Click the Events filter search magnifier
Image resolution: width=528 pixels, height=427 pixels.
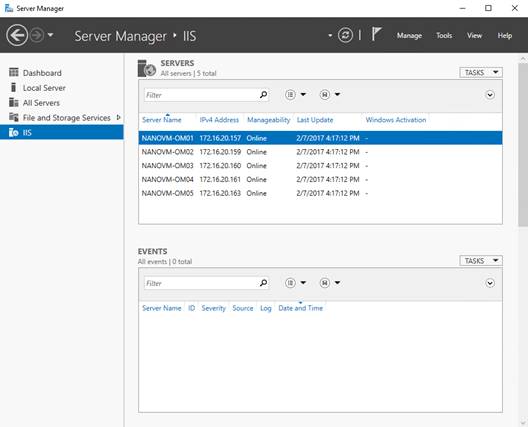coord(263,283)
